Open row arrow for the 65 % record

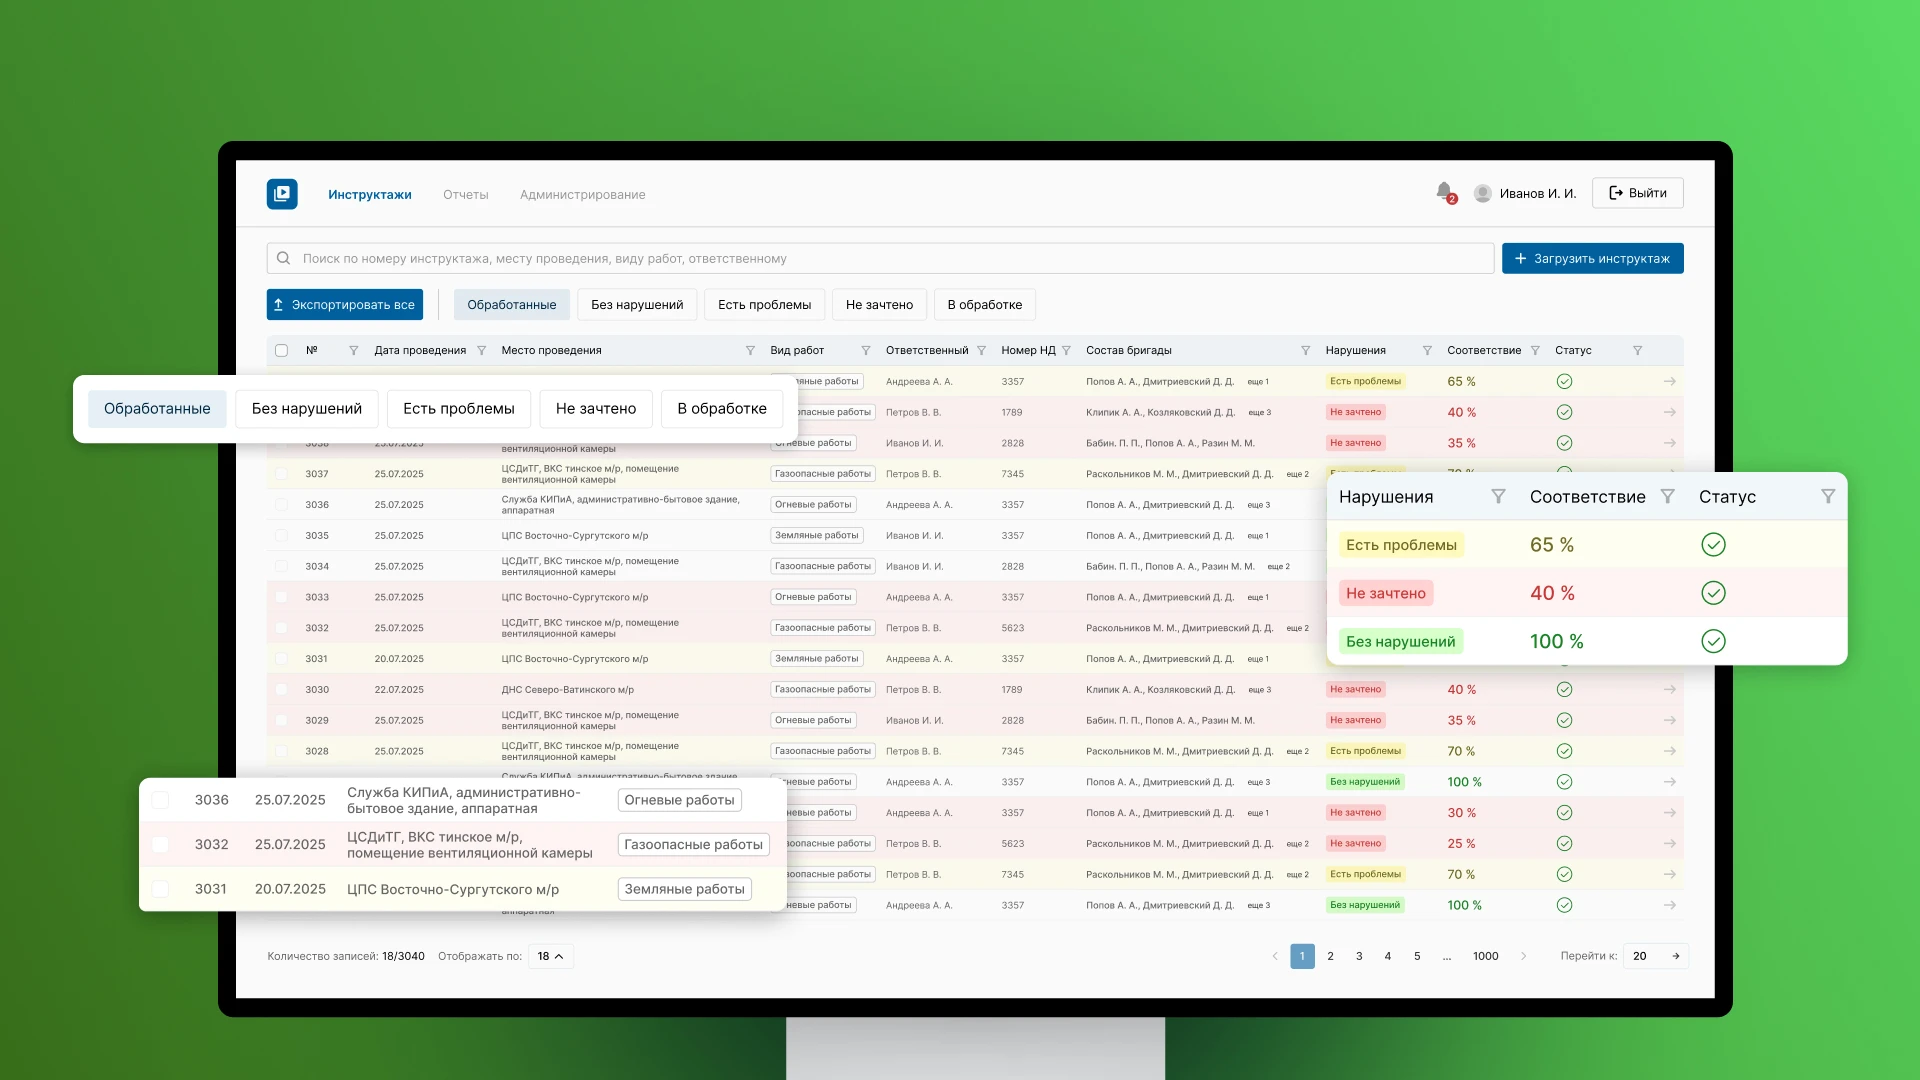click(x=1670, y=382)
